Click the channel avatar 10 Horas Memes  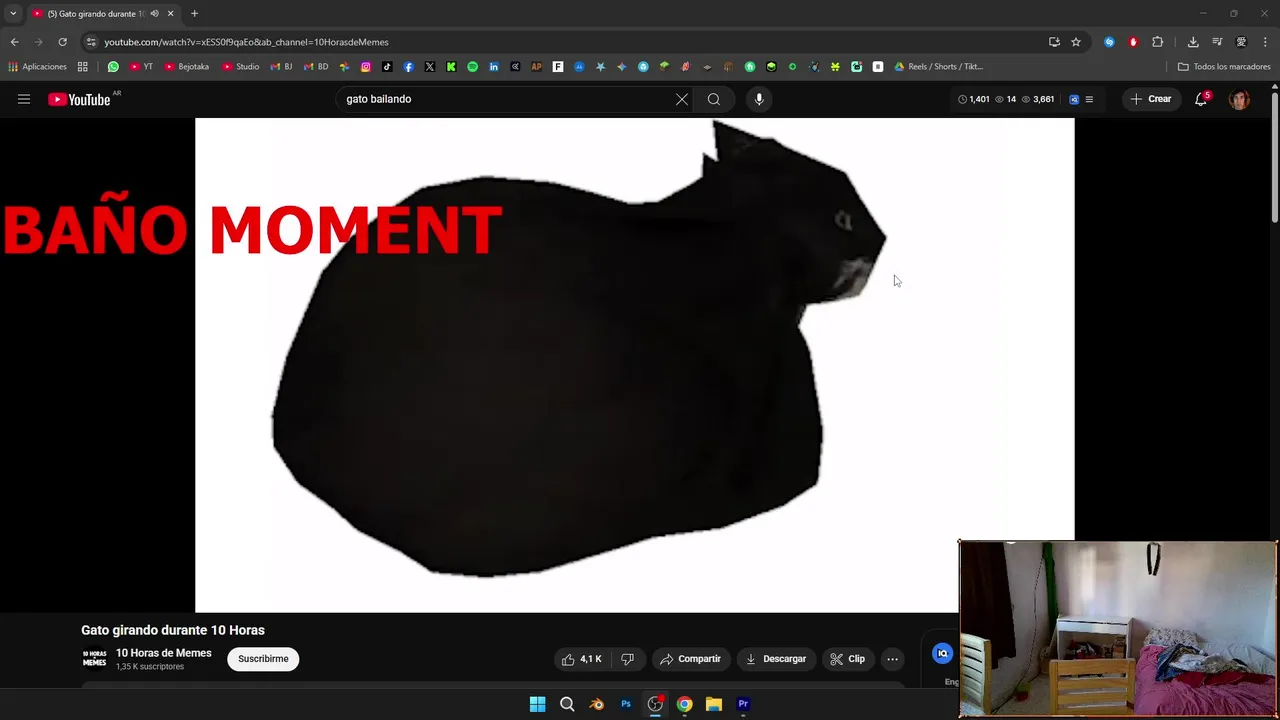click(x=94, y=658)
